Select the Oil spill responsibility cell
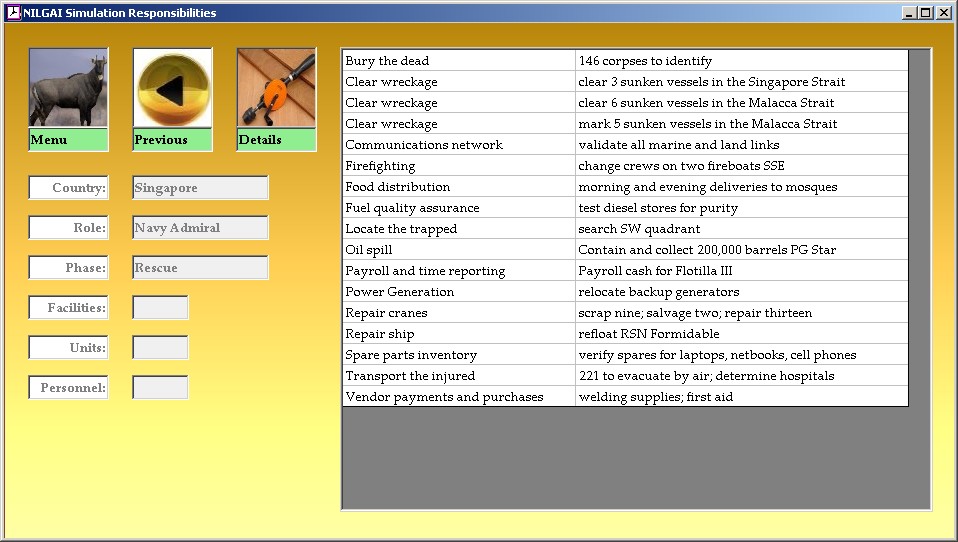 (458, 250)
